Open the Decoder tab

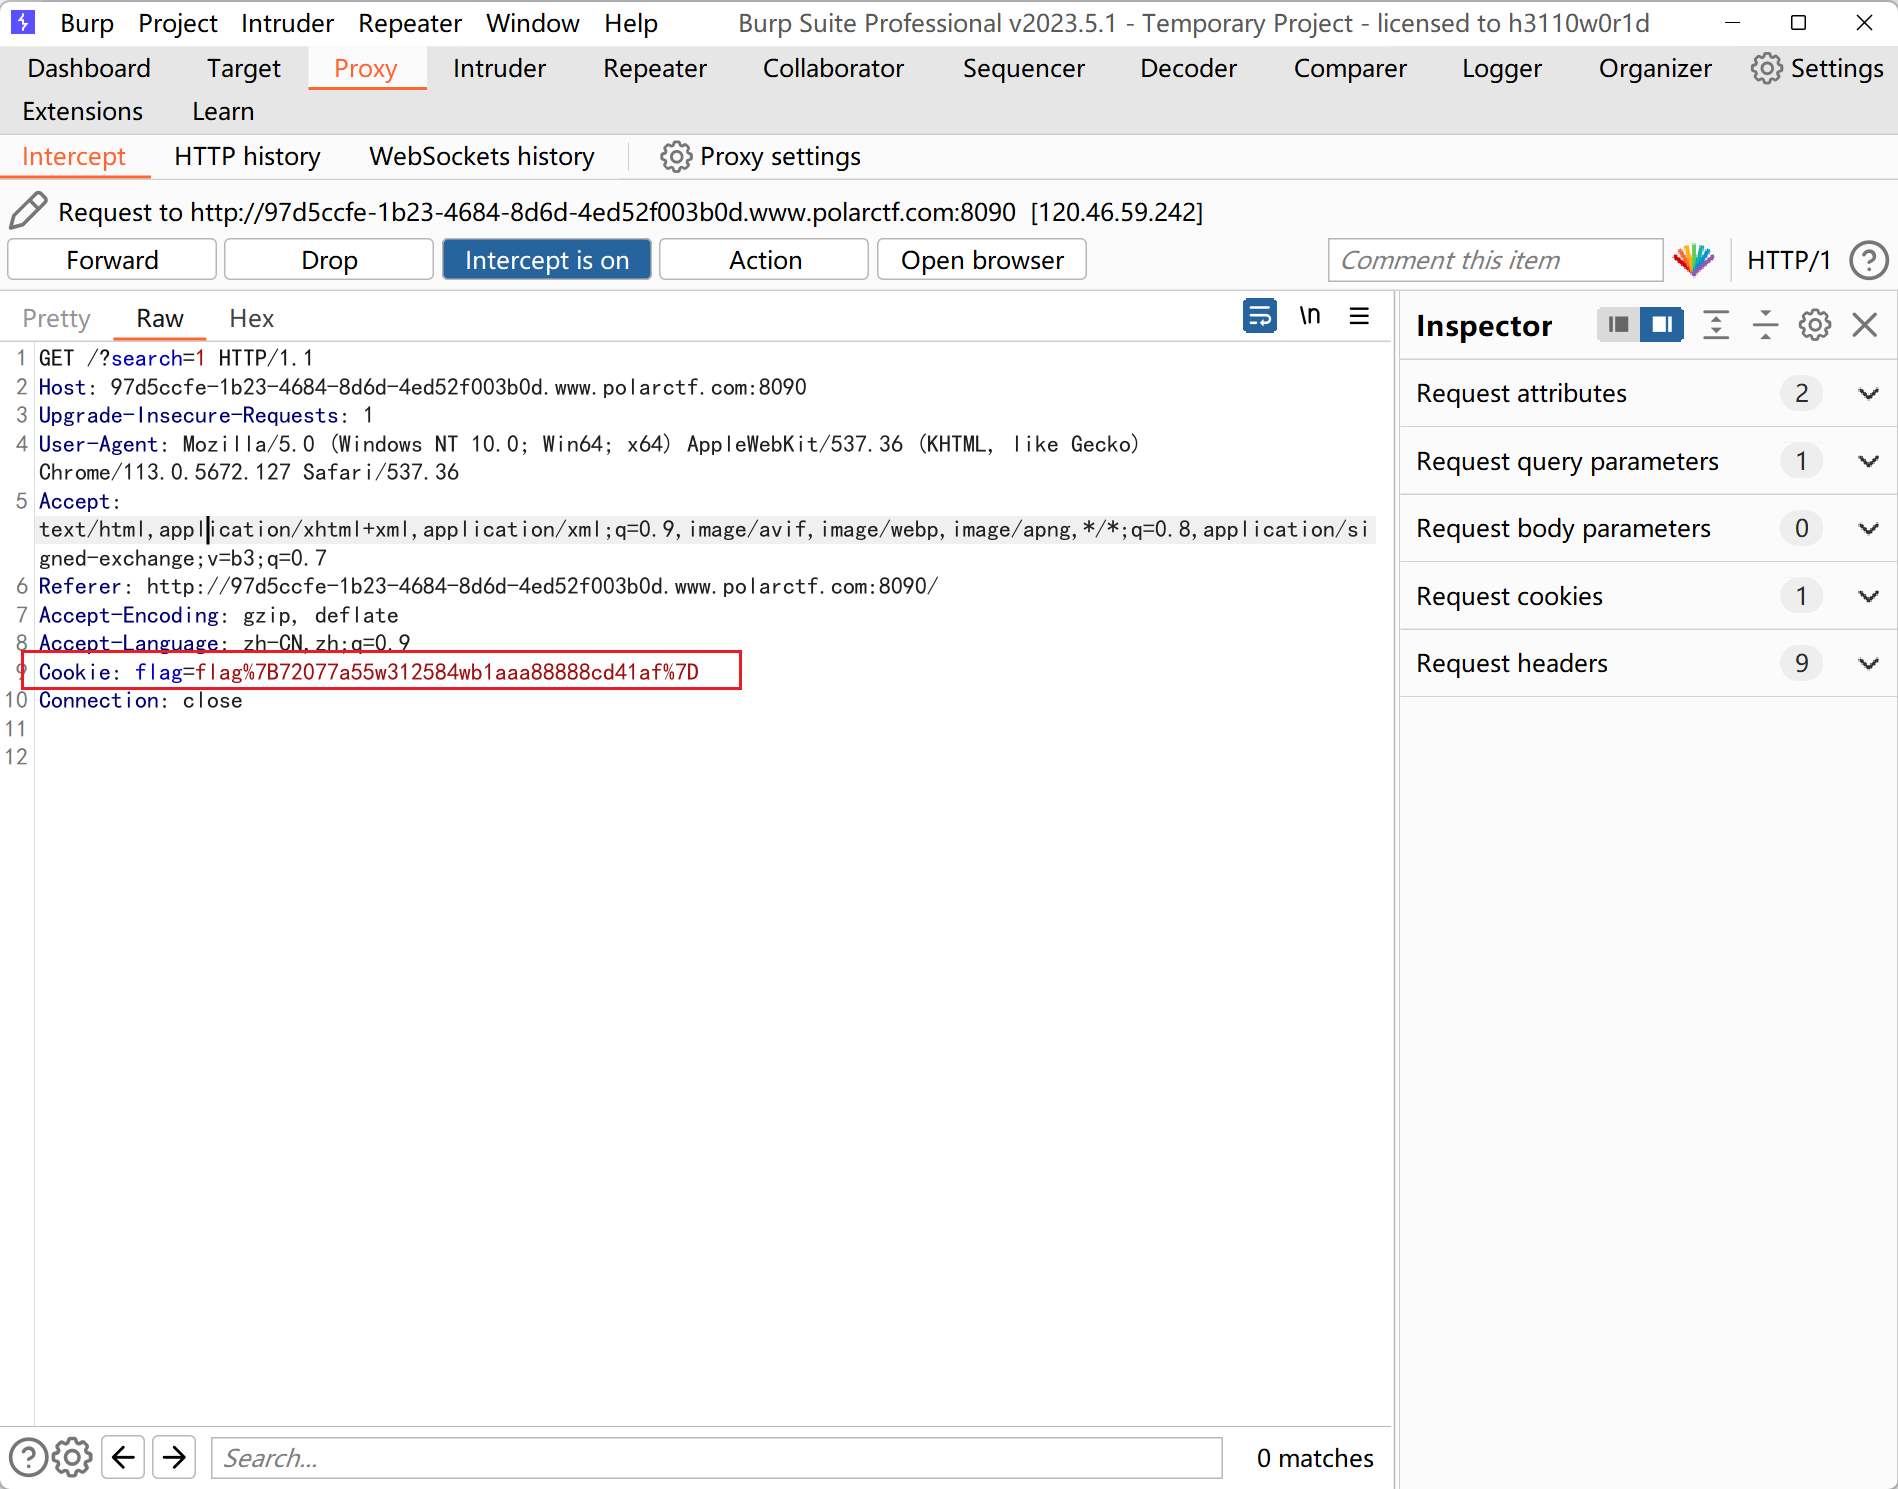1188,68
